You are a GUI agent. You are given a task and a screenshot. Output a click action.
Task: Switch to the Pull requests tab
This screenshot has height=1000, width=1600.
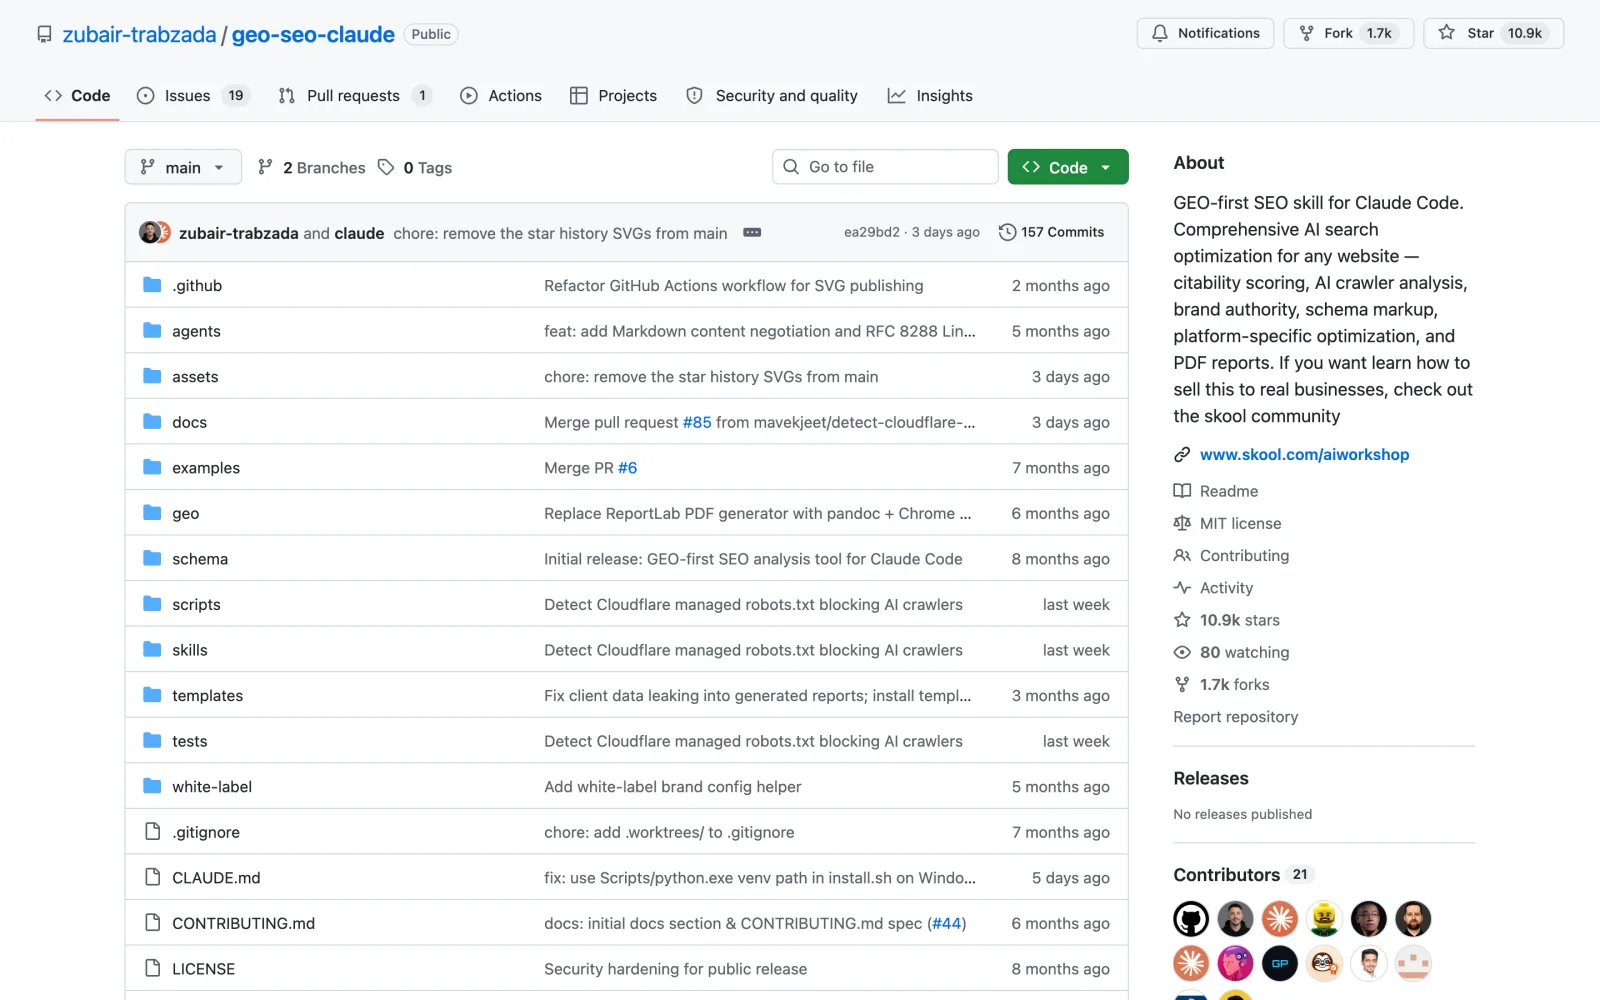pyautogui.click(x=354, y=95)
